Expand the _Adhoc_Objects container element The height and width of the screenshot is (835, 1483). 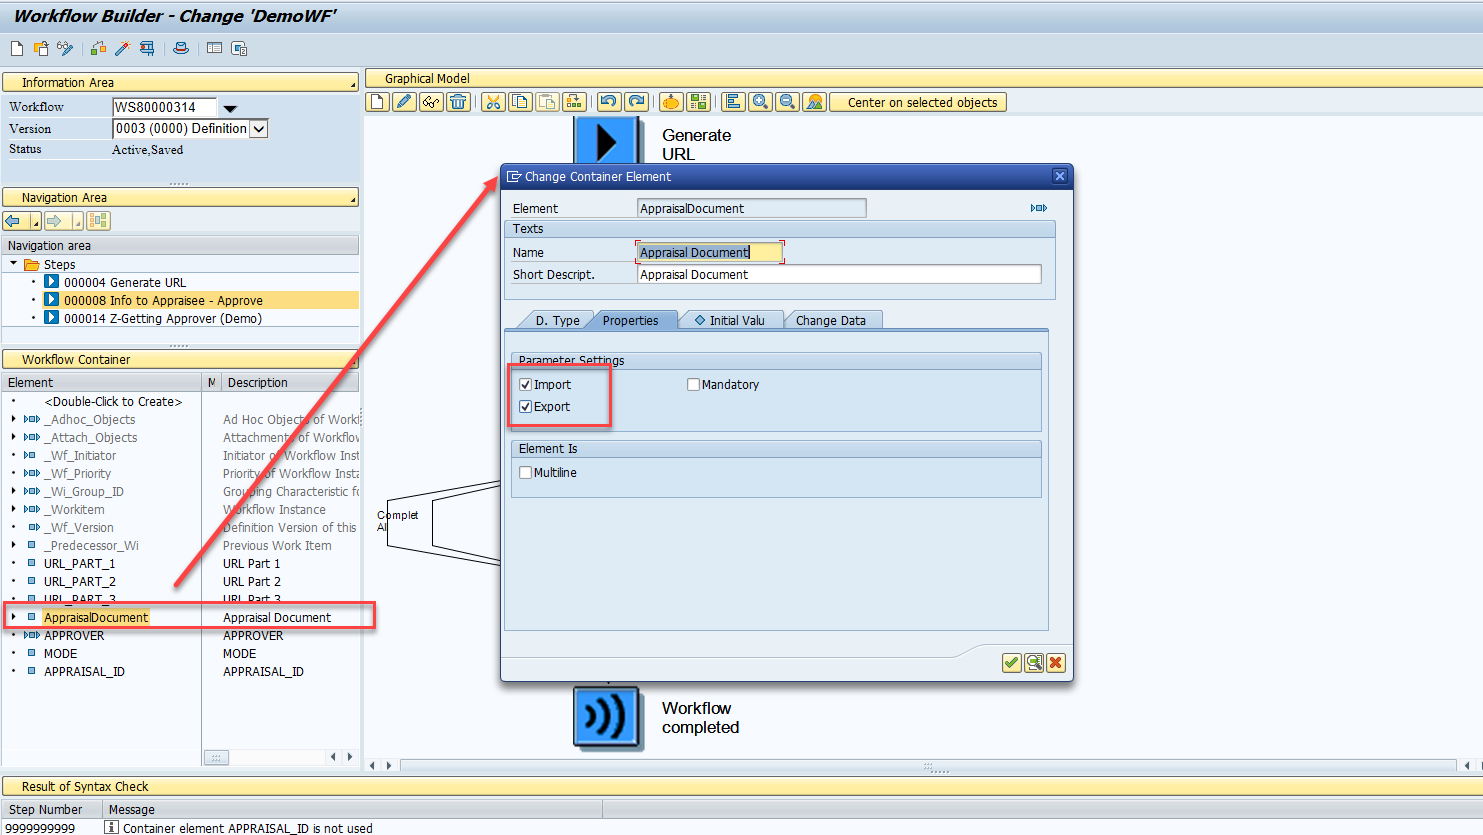[14, 419]
